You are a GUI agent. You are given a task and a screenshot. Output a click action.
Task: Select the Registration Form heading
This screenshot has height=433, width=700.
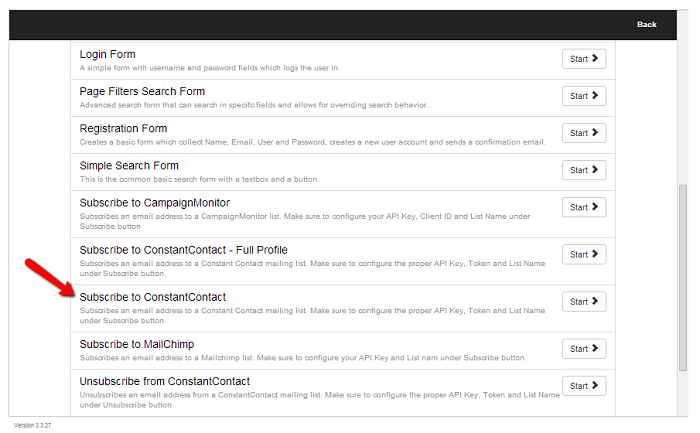tap(123, 129)
